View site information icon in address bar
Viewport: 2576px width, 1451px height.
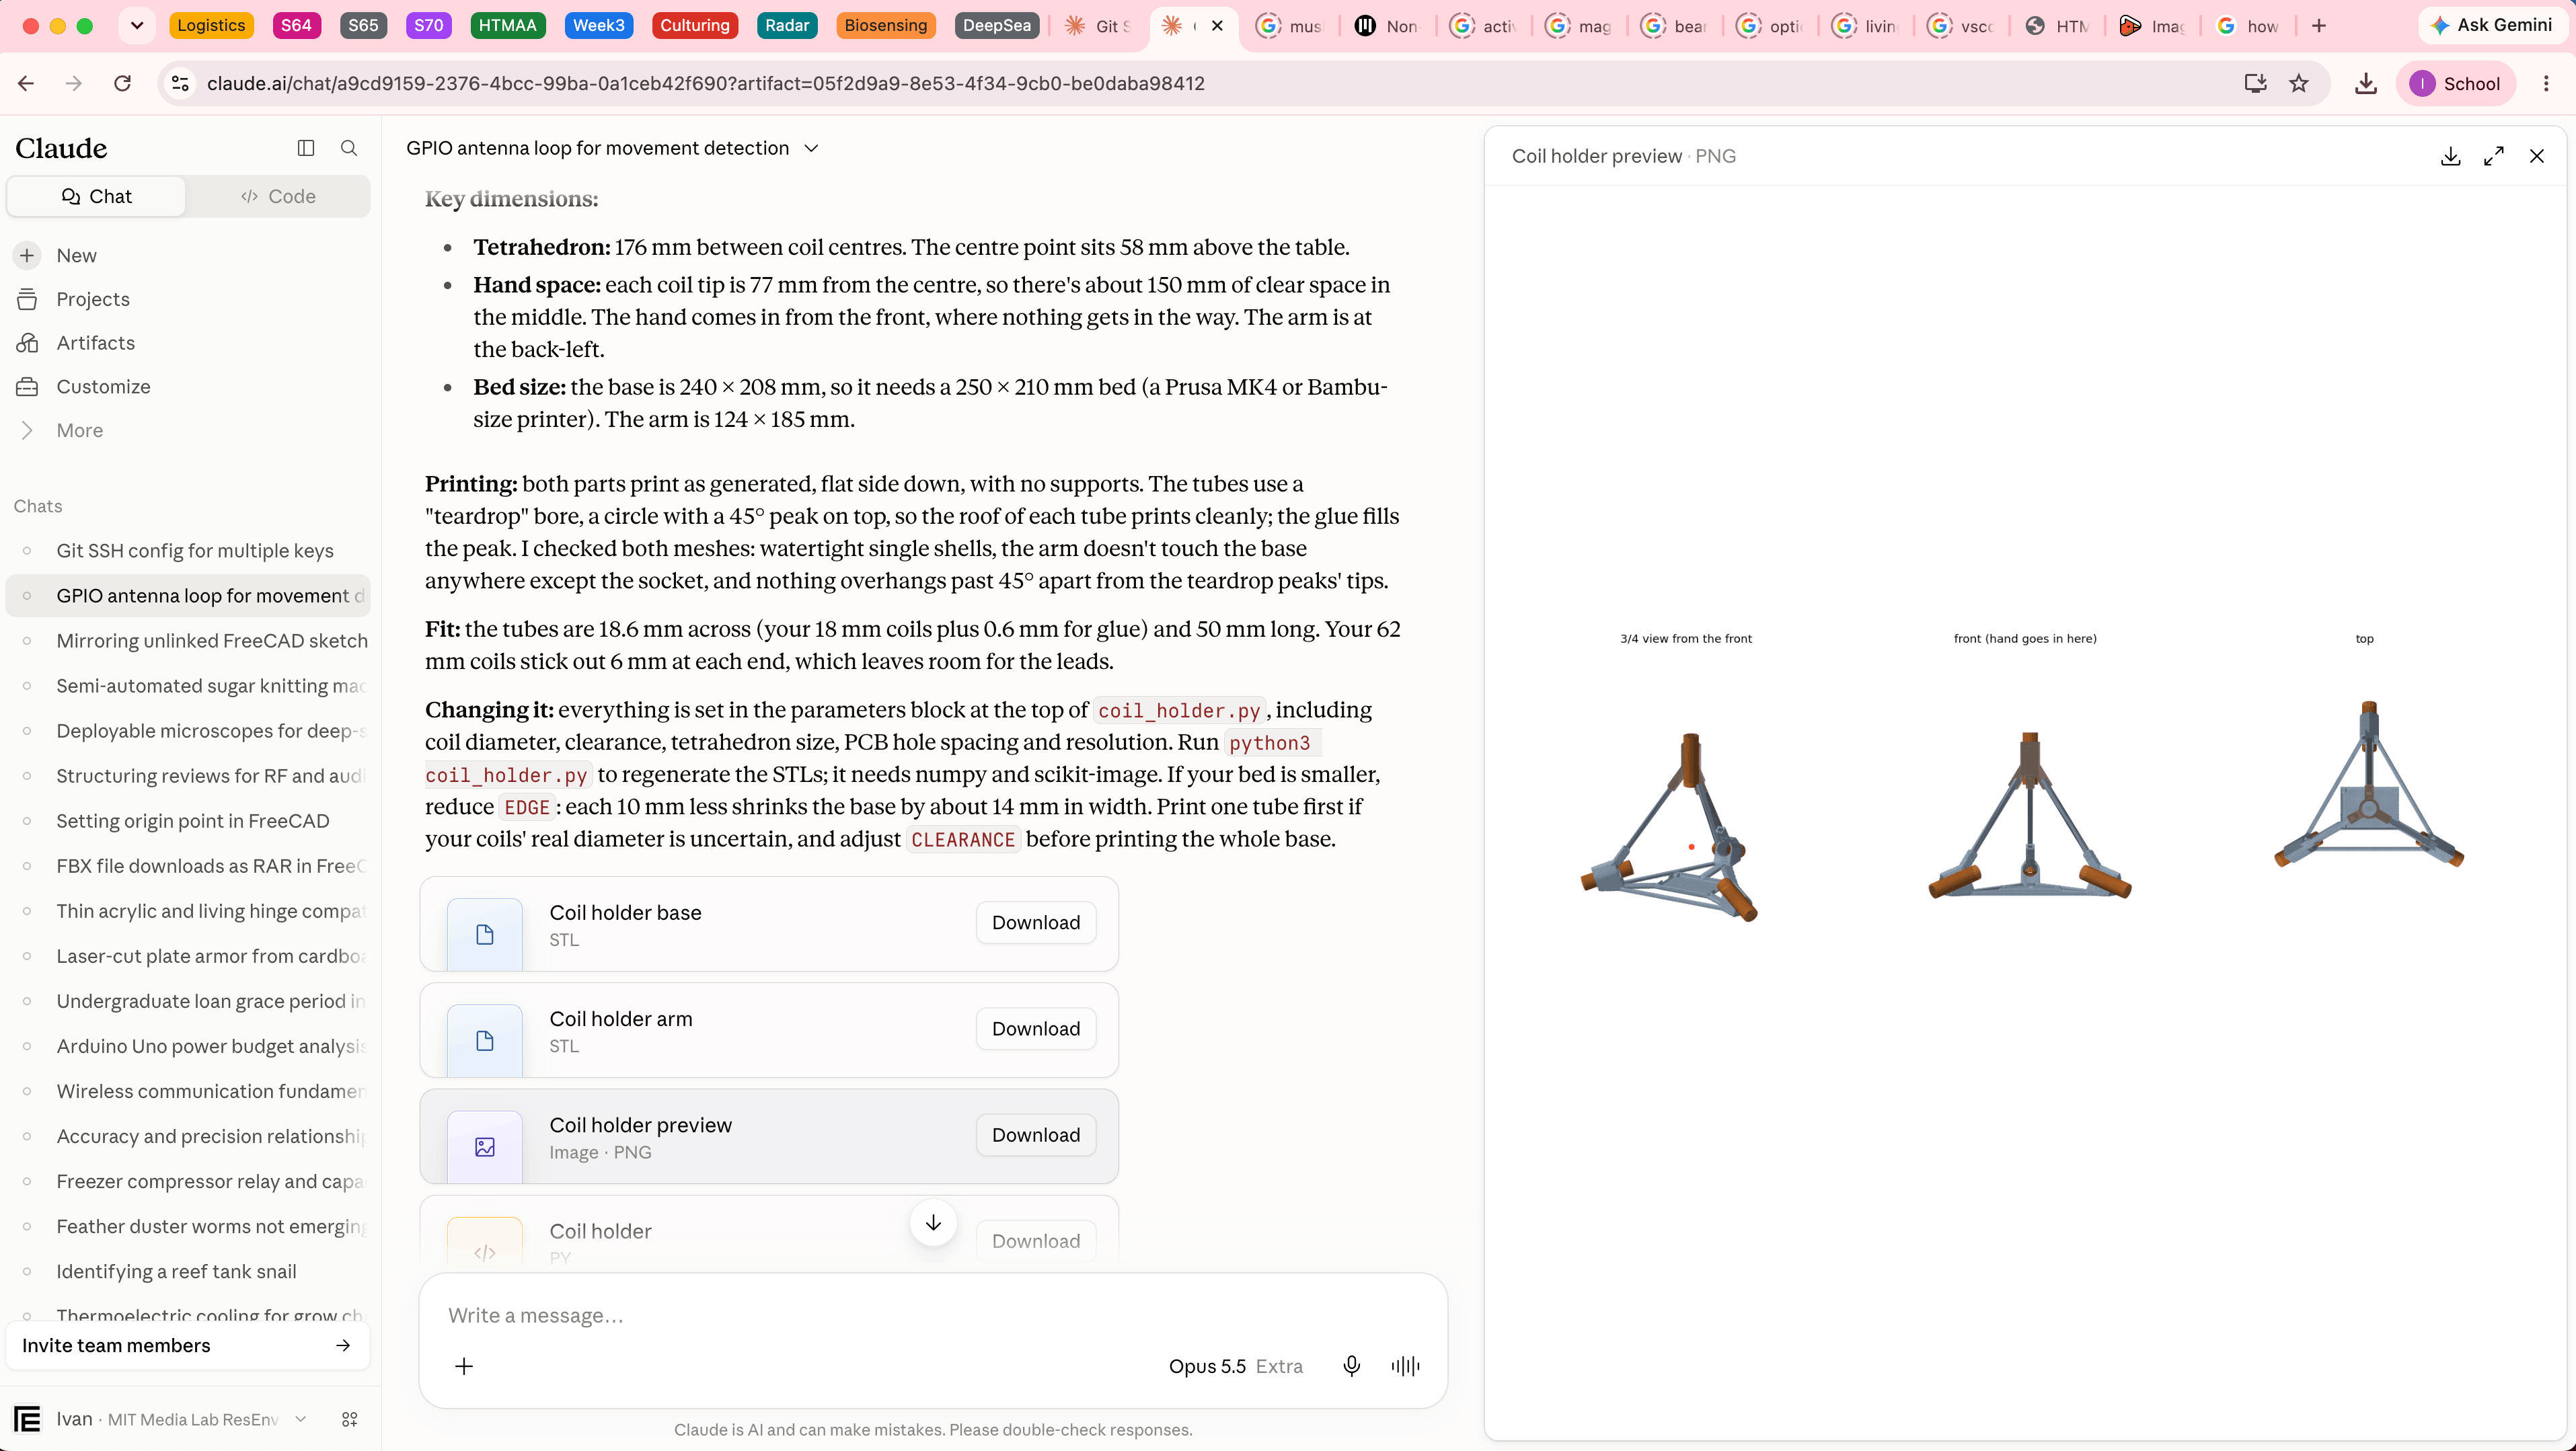click(180, 83)
